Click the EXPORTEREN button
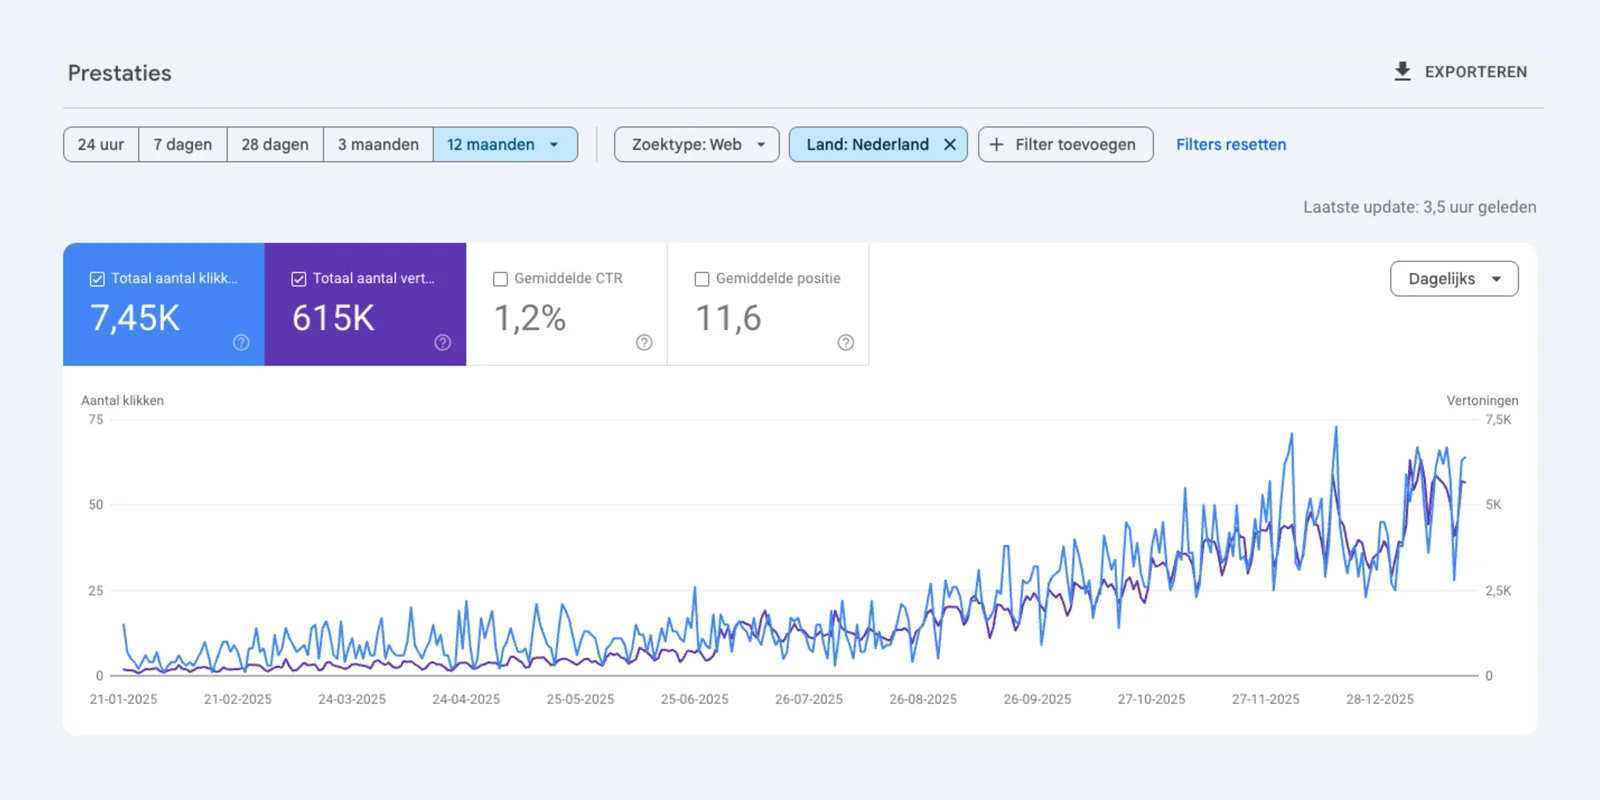Image resolution: width=1600 pixels, height=800 pixels. (x=1460, y=72)
